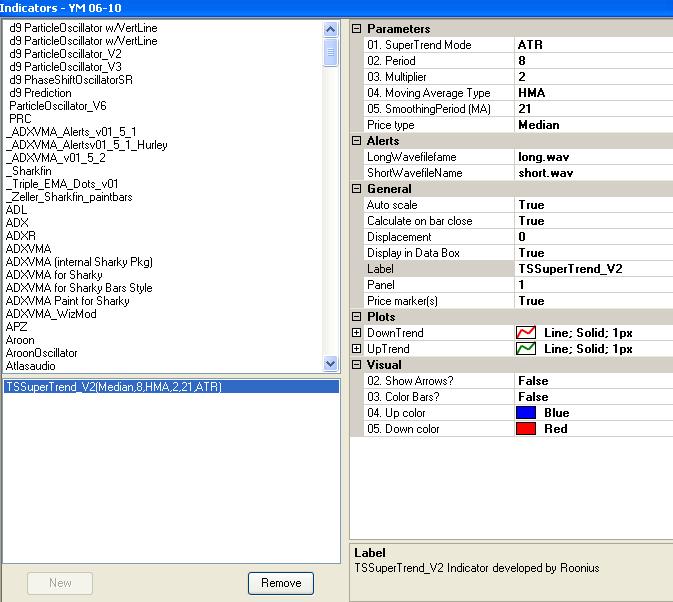Select Atlasaudio indicator

30,366
